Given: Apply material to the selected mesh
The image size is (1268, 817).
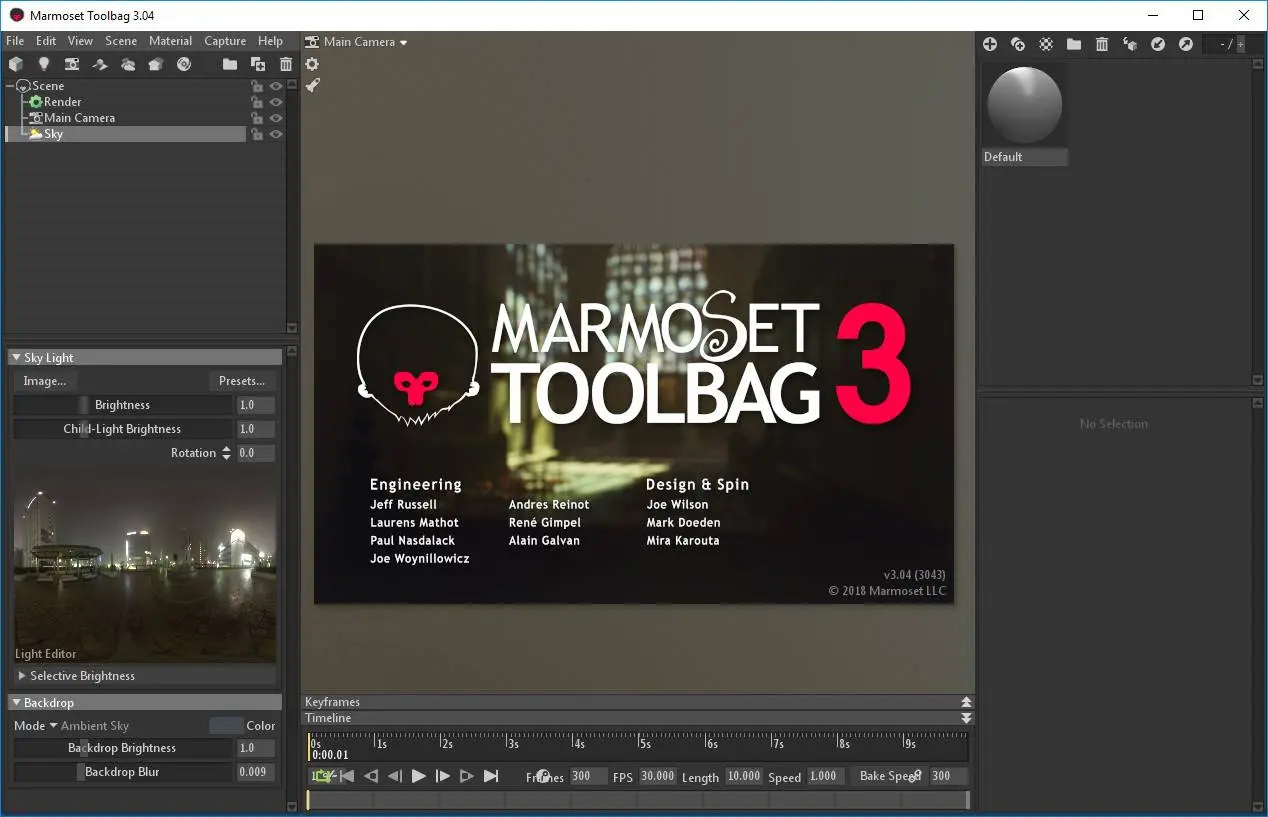Looking at the screenshot, I should click(x=1130, y=44).
